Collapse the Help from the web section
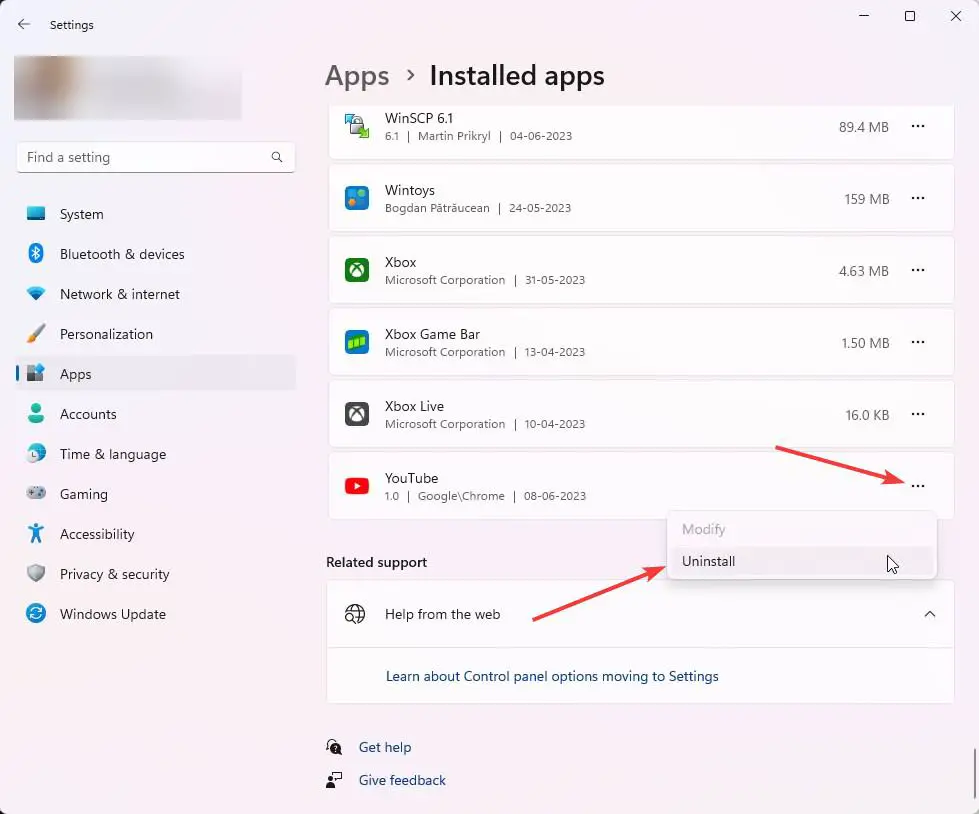979x814 pixels. pos(929,614)
